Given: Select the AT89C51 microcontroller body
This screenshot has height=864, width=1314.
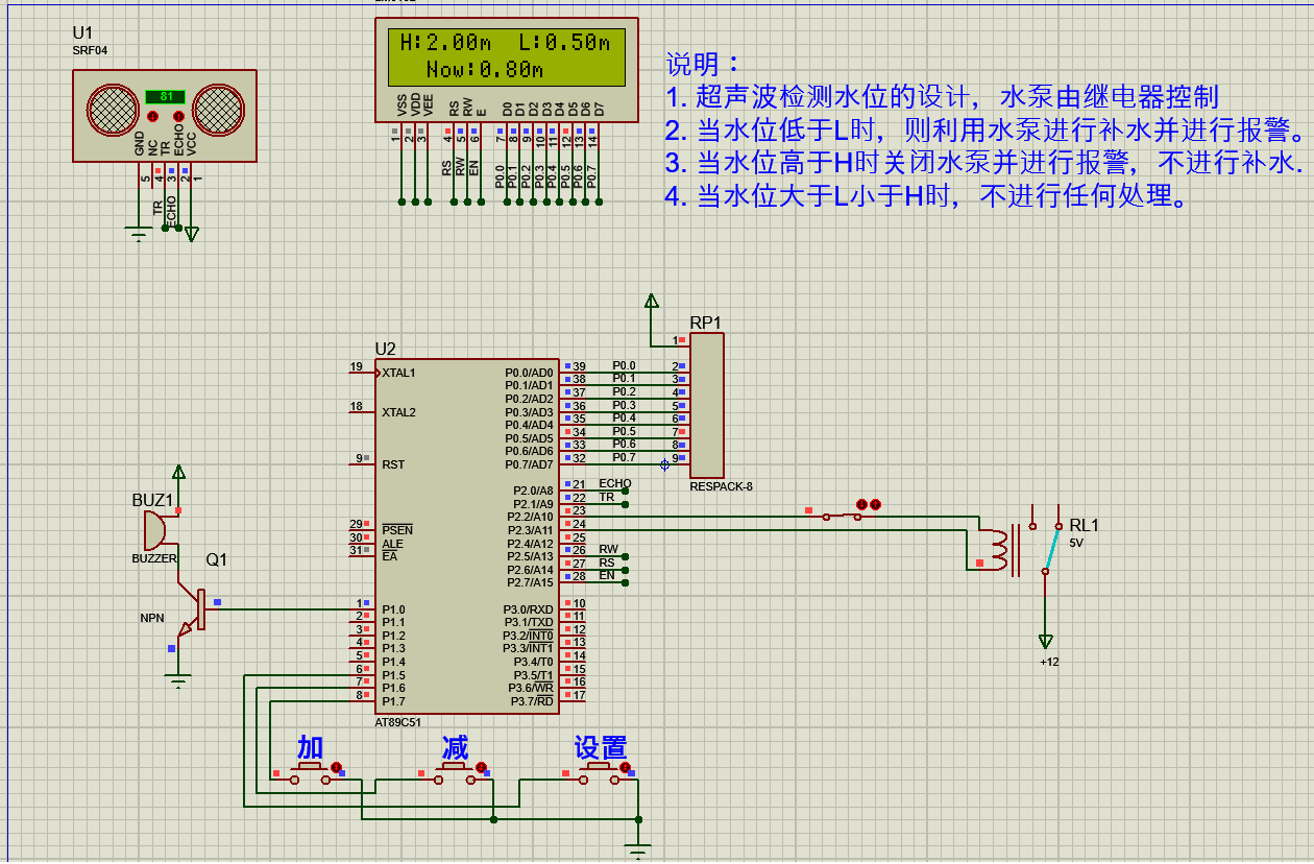Looking at the screenshot, I should (466, 536).
